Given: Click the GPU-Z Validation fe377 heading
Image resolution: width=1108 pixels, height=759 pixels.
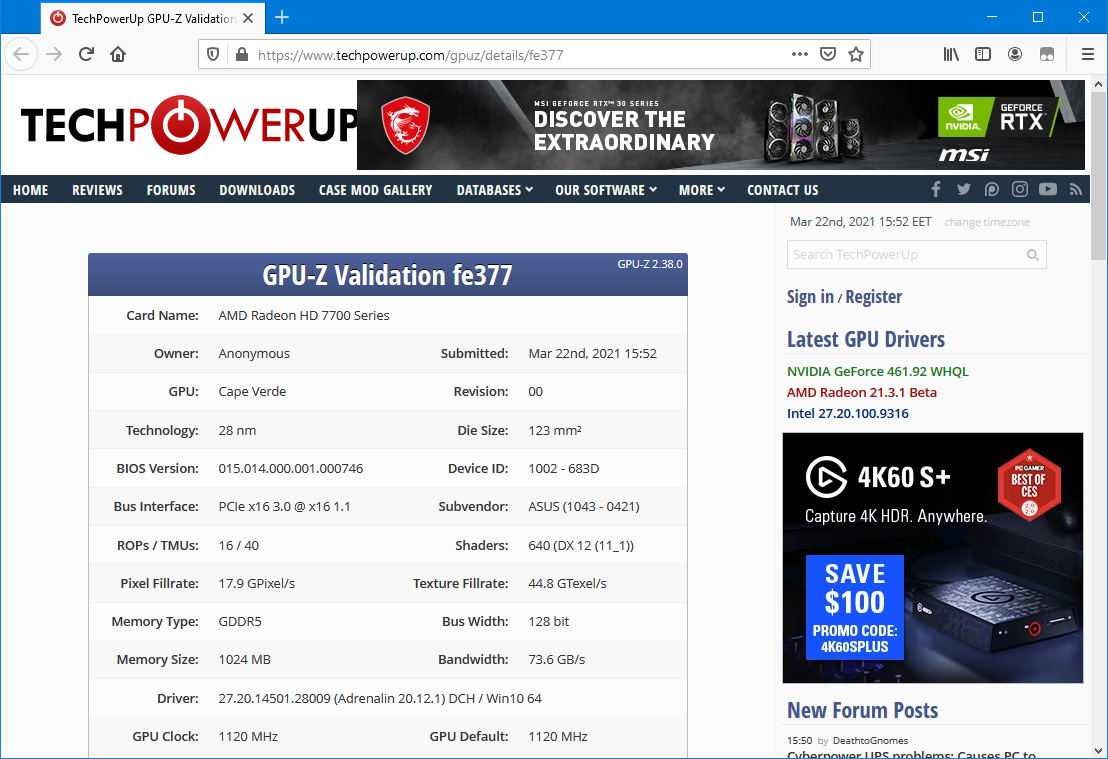Looking at the screenshot, I should (387, 275).
